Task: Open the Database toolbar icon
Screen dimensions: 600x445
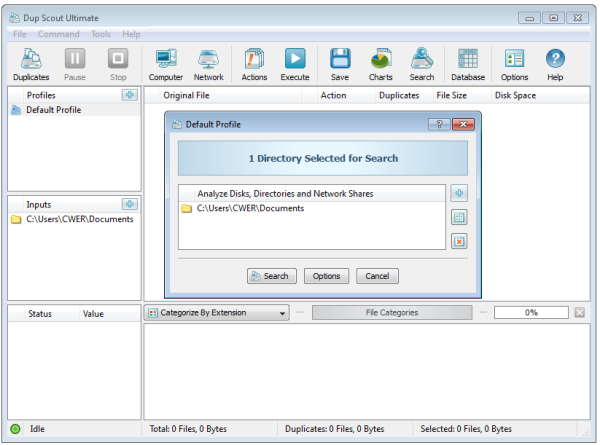Action: tap(468, 64)
